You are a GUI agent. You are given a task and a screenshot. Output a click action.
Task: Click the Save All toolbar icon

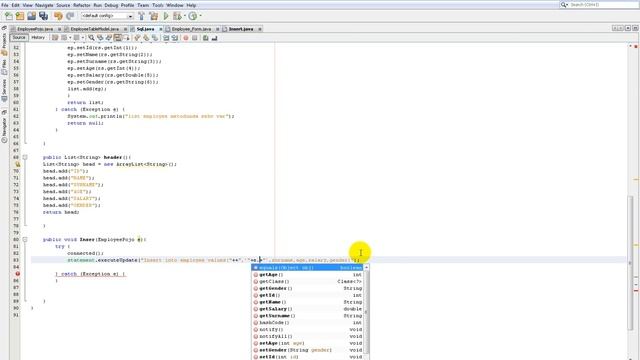click(43, 16)
